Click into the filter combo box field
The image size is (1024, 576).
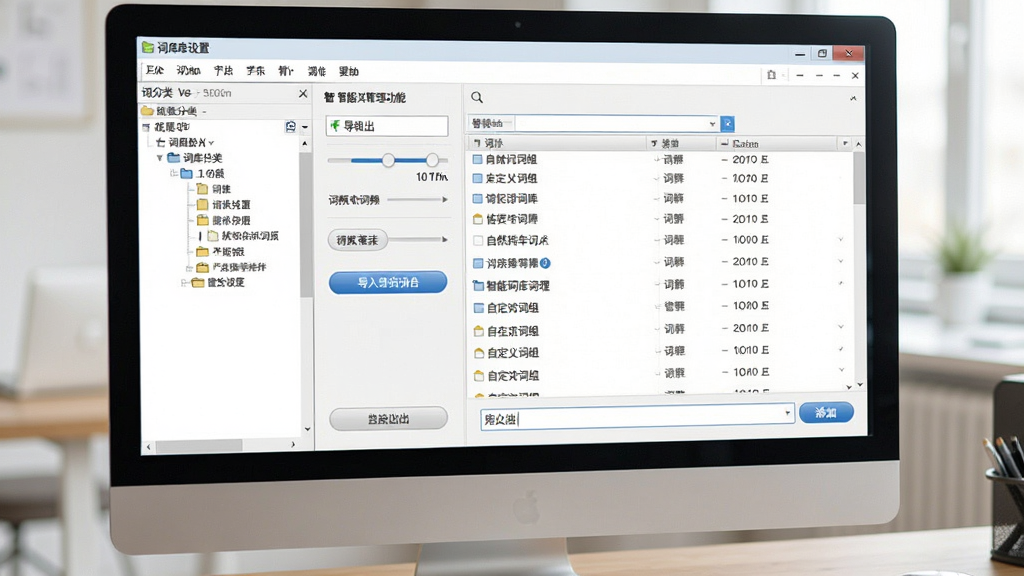[x=611, y=123]
